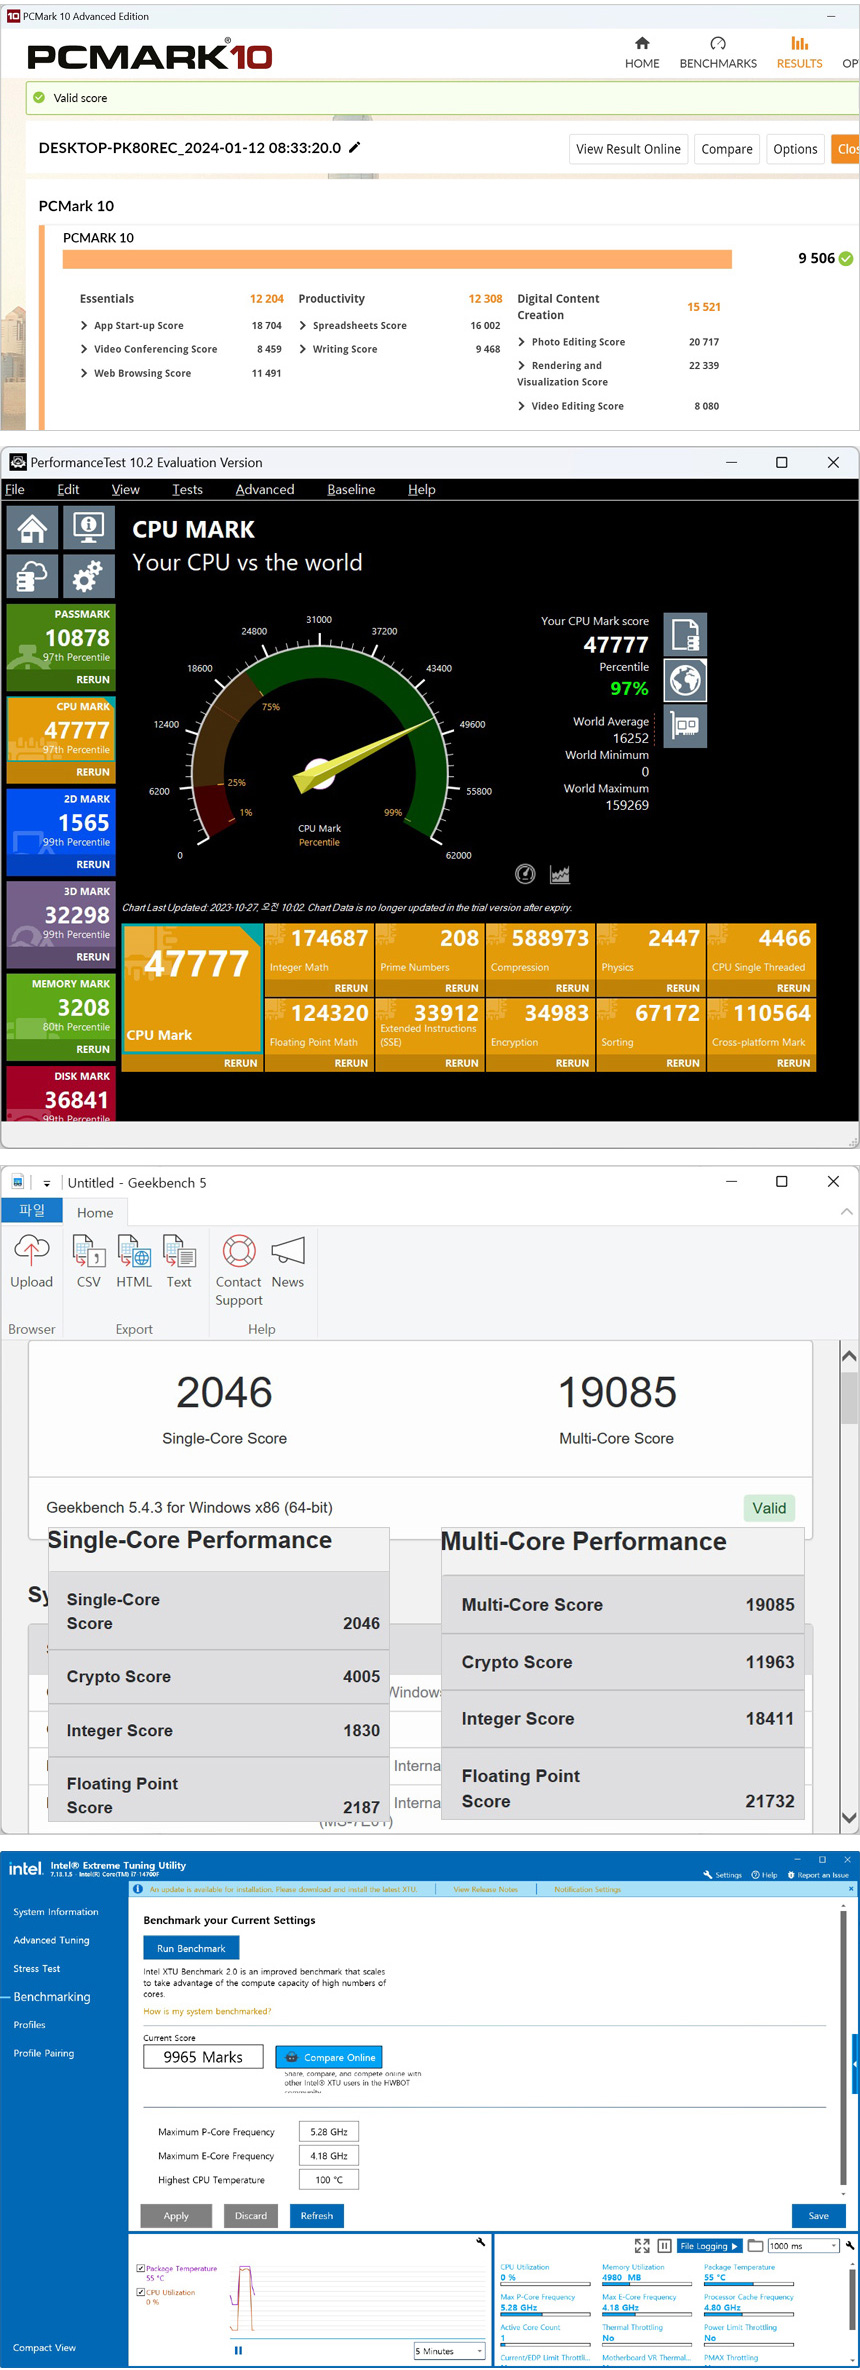The width and height of the screenshot is (860, 2370).
Task: Click the Compare Online button in XTU
Action: click(329, 2057)
